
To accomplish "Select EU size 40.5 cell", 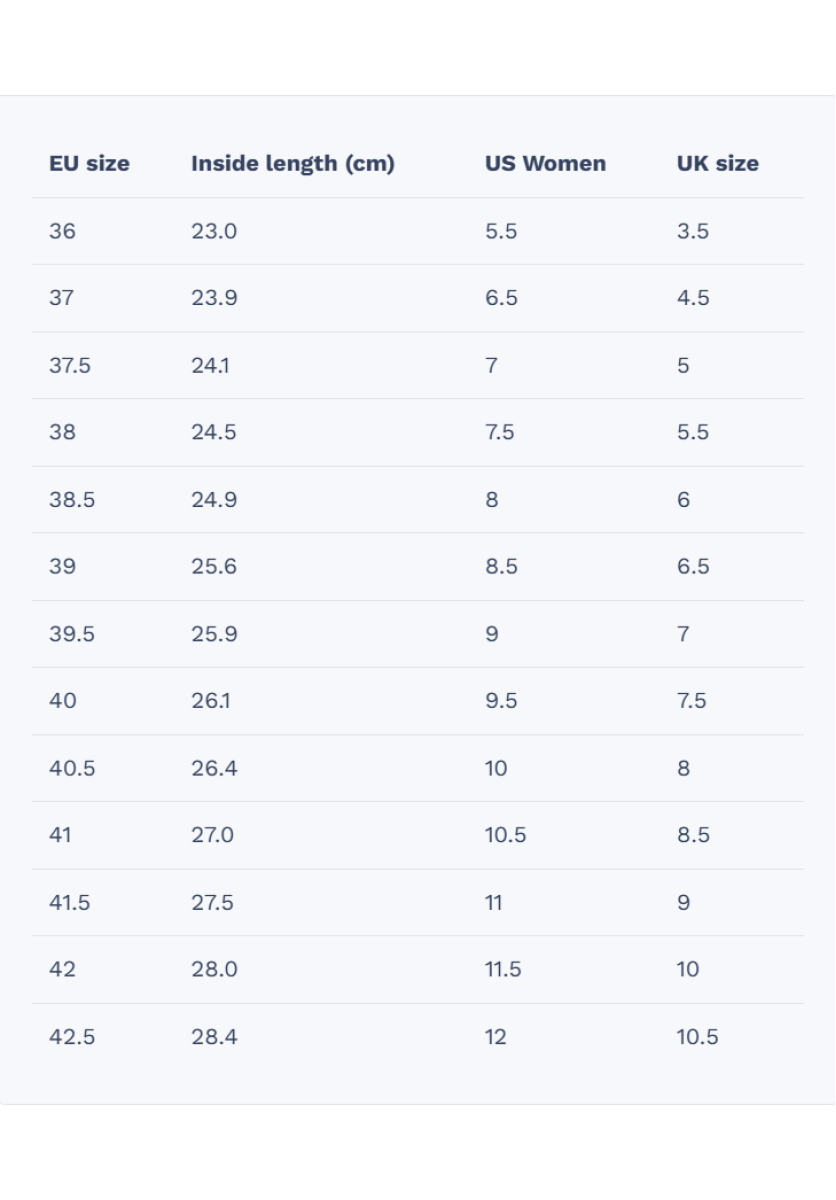I will [x=72, y=768].
